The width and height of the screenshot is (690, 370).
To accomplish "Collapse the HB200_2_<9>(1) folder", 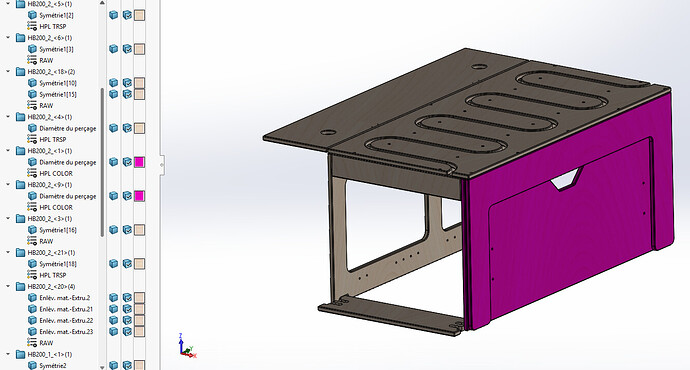I will [x=8, y=184].
